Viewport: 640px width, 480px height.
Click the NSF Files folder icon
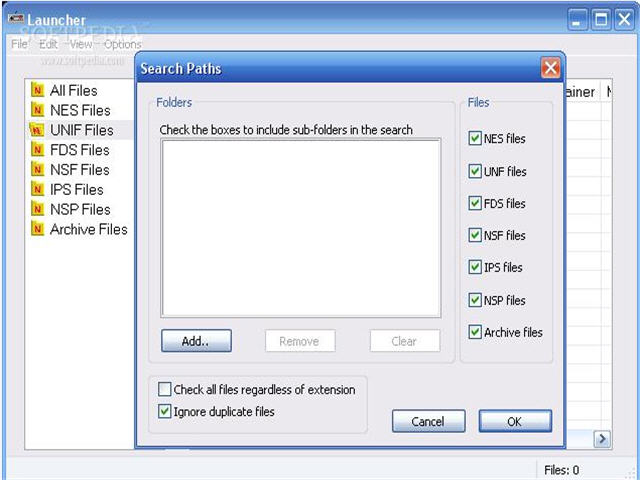(37, 169)
